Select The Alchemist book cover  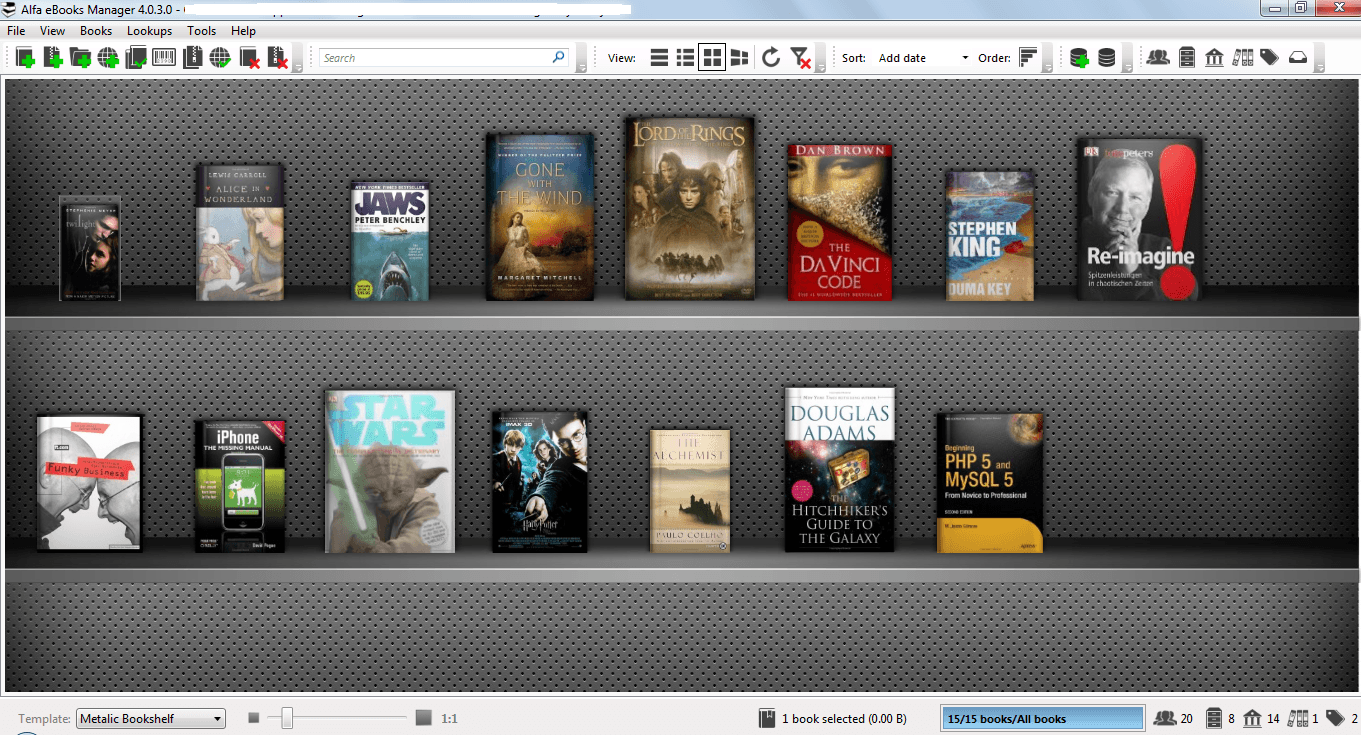coord(690,490)
